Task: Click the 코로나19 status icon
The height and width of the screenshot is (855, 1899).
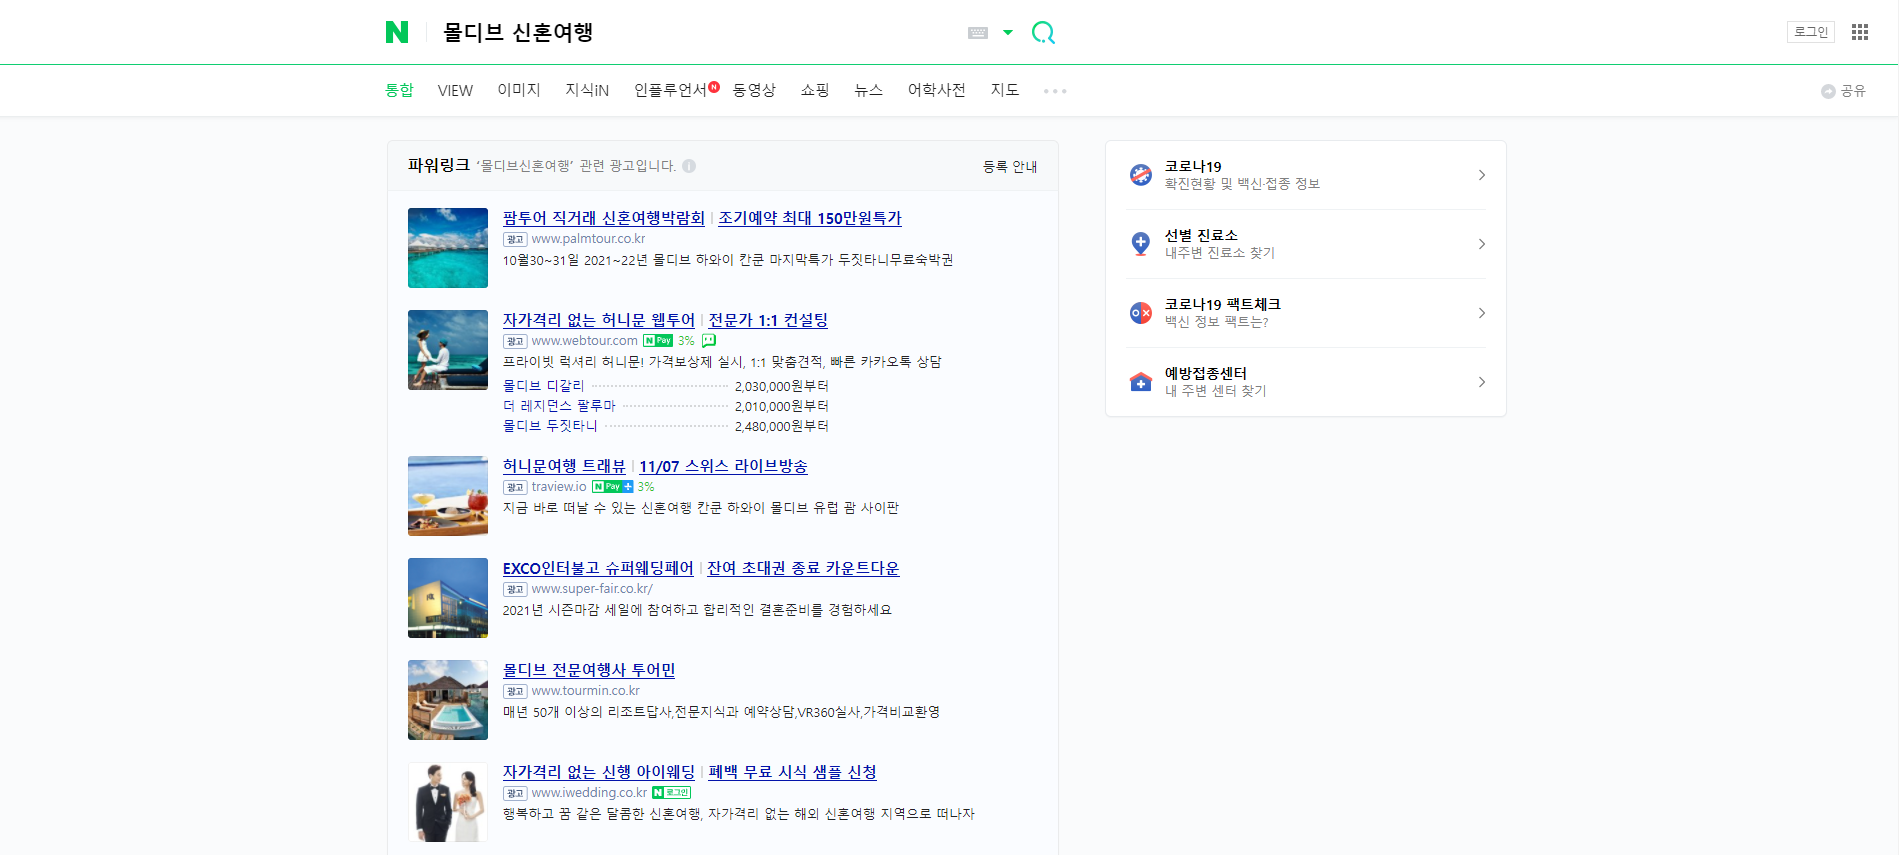Action: coord(1141,175)
